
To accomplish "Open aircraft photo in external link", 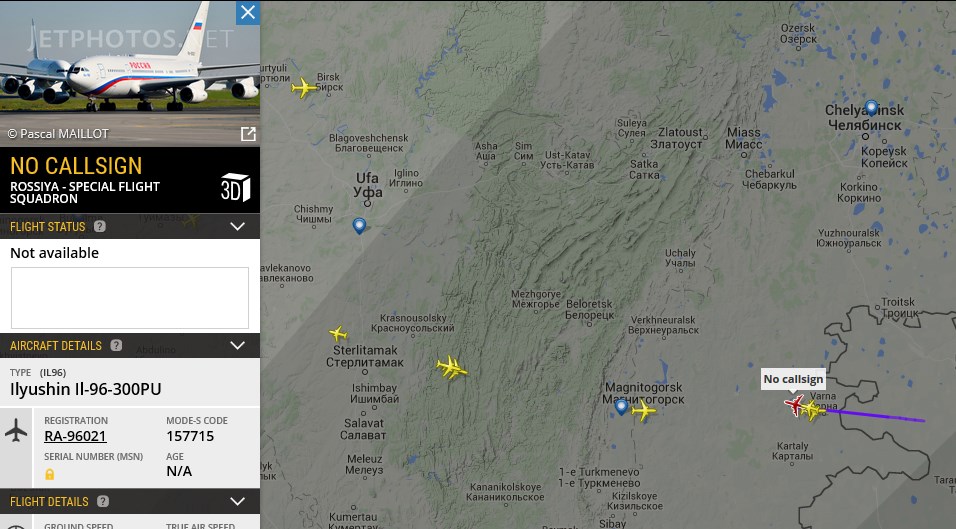I will coord(248,134).
